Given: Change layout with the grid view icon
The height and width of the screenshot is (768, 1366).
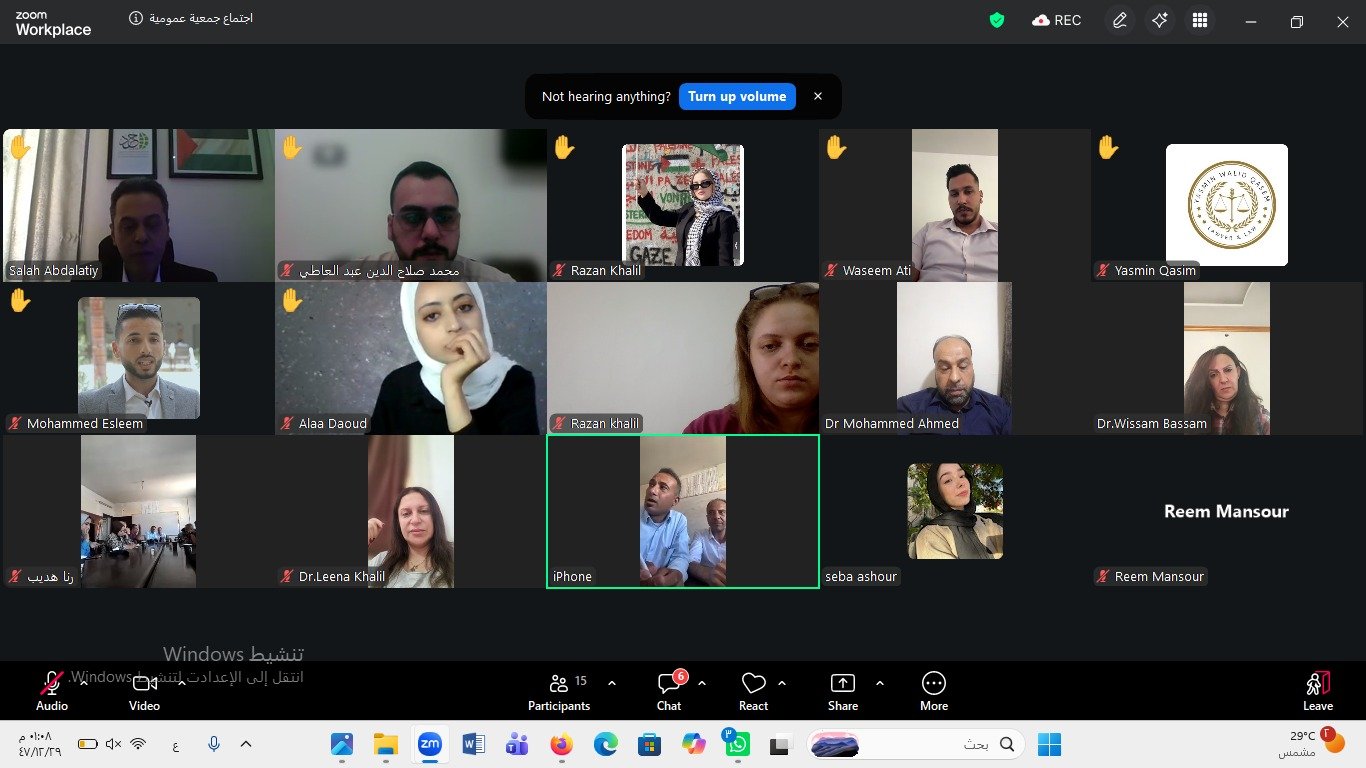Looking at the screenshot, I should coord(1200,20).
